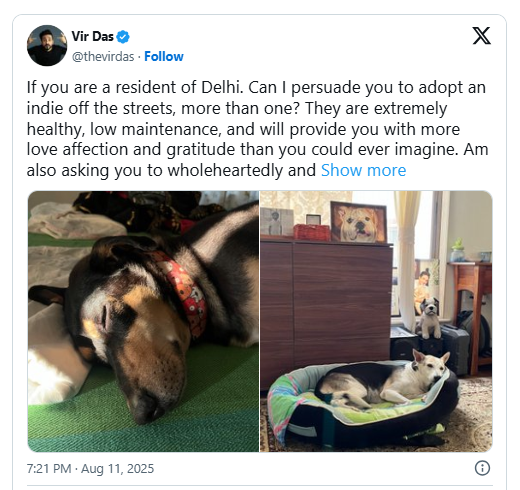The width and height of the screenshot is (520, 490).
Task: Open the Vir Das display name
Action: [x=92, y=36]
